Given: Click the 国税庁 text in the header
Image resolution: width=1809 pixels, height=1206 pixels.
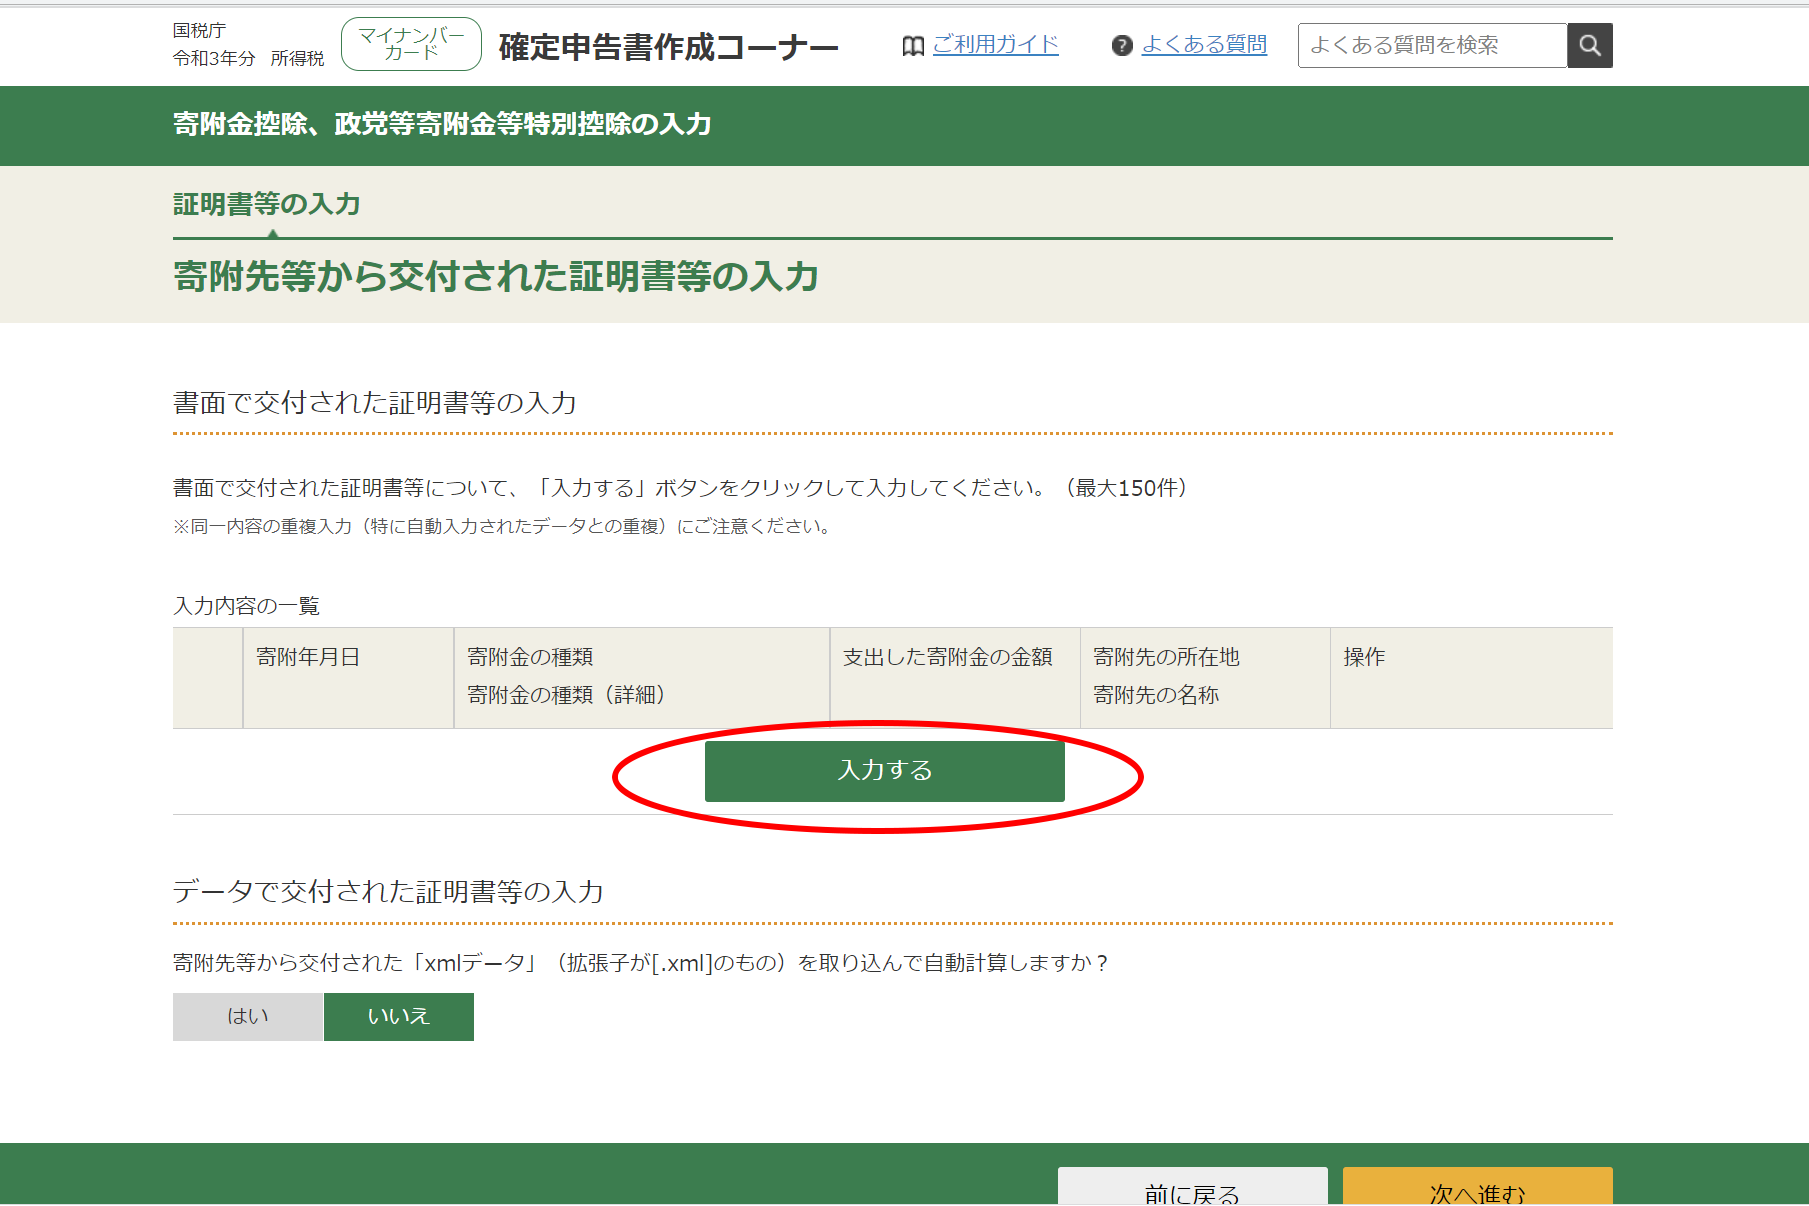Looking at the screenshot, I should [200, 31].
